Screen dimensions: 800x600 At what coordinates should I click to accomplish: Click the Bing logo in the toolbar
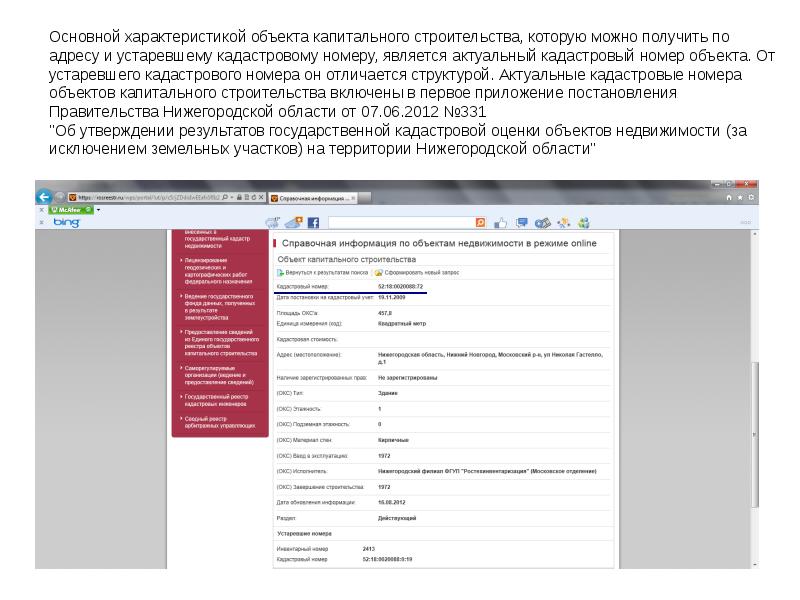[x=66, y=222]
